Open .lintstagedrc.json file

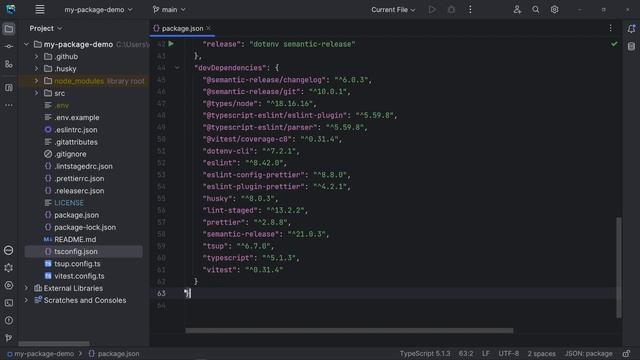tap(84, 166)
